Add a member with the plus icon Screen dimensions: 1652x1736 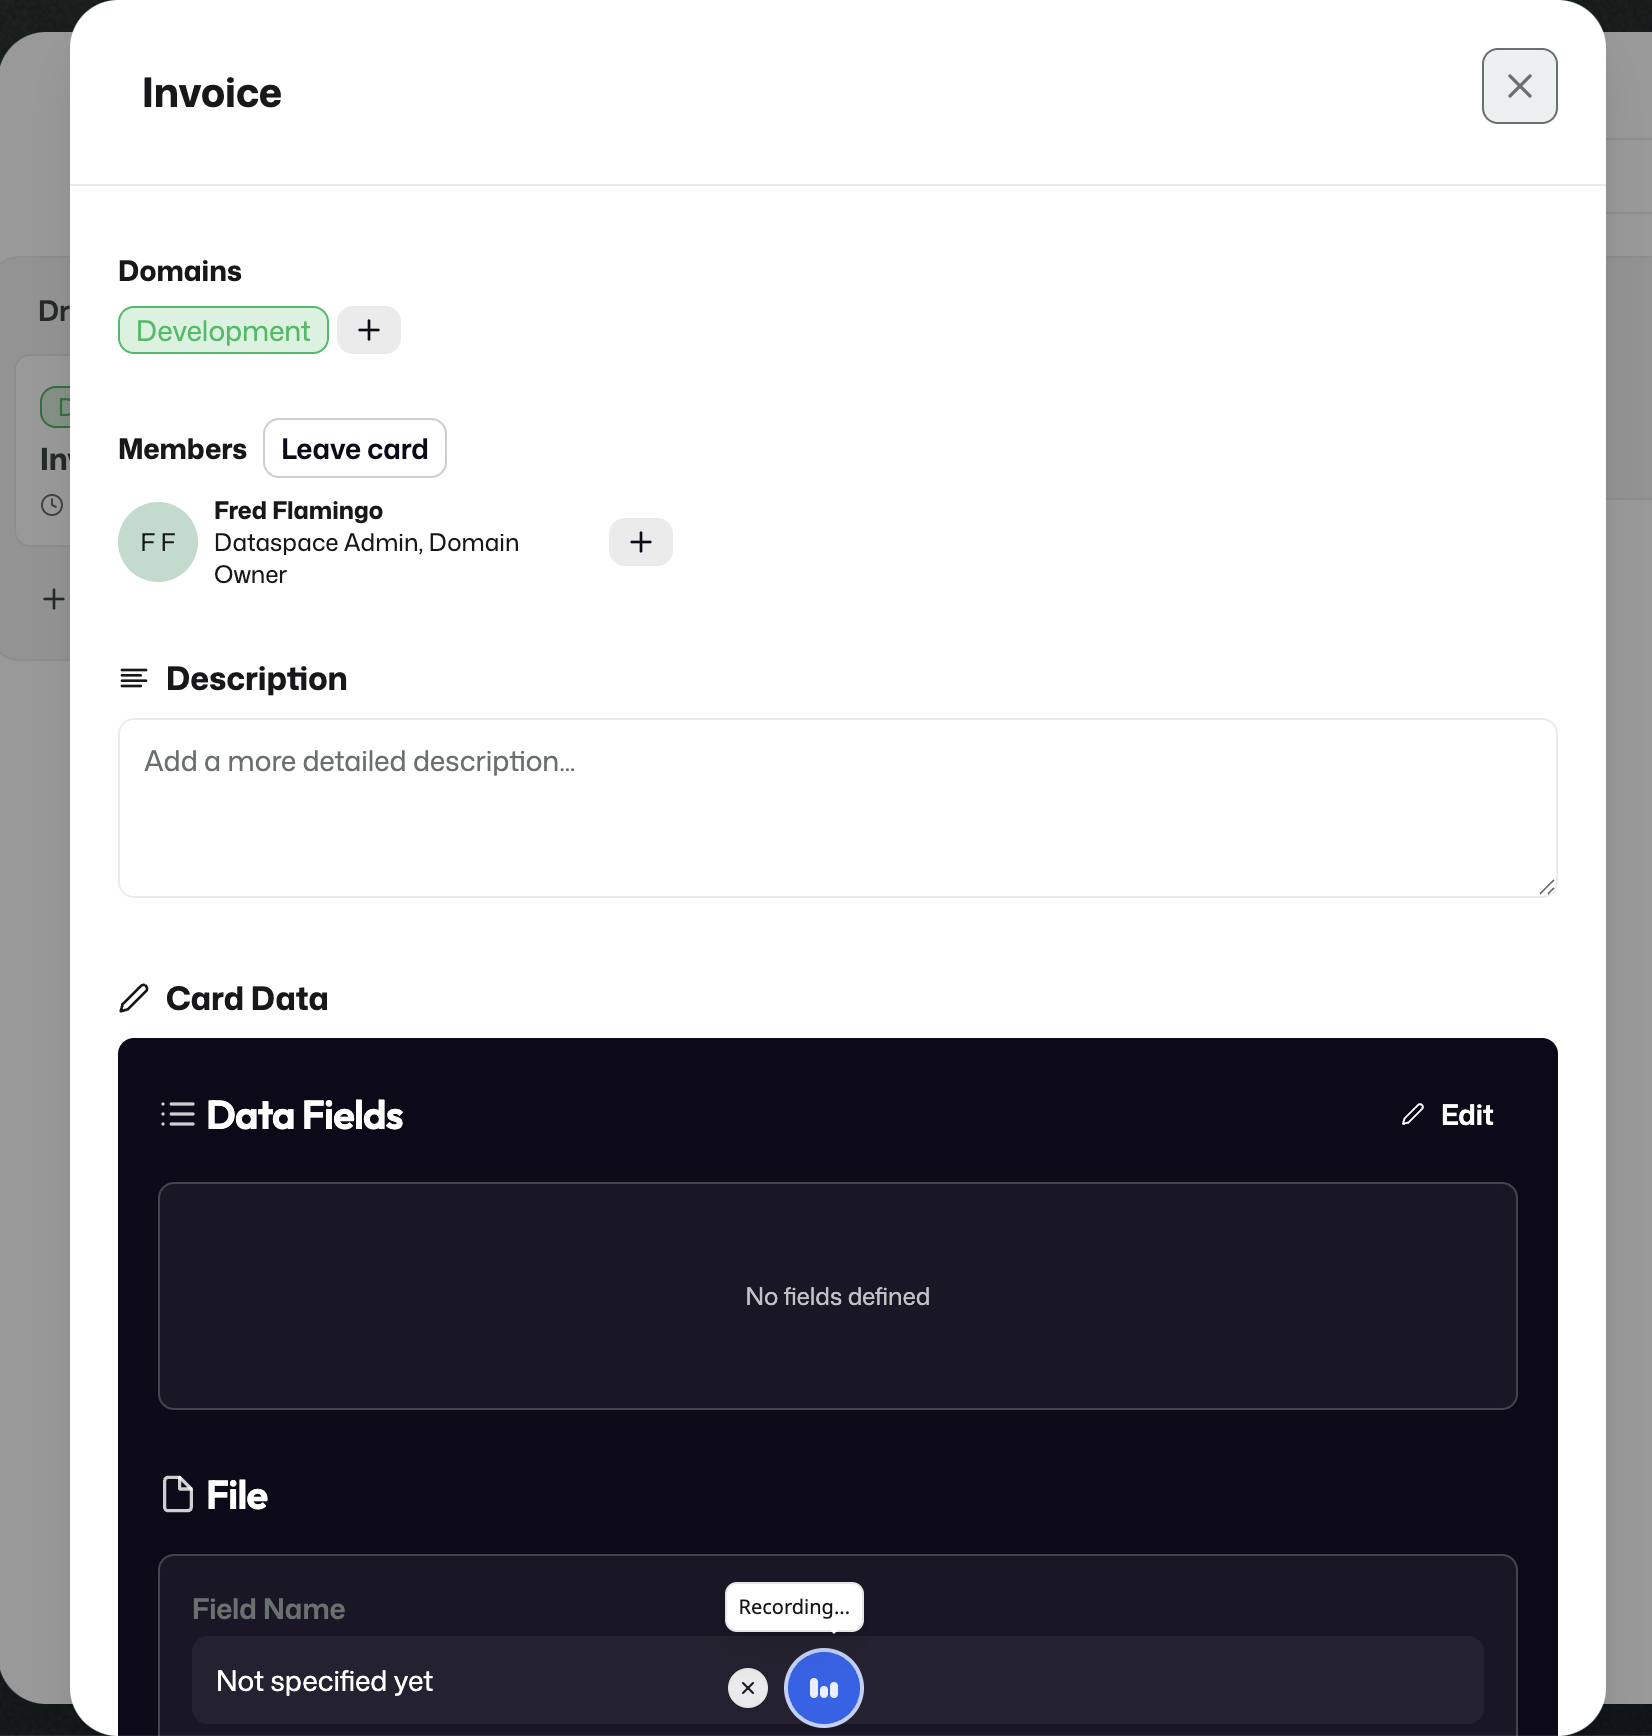point(641,542)
